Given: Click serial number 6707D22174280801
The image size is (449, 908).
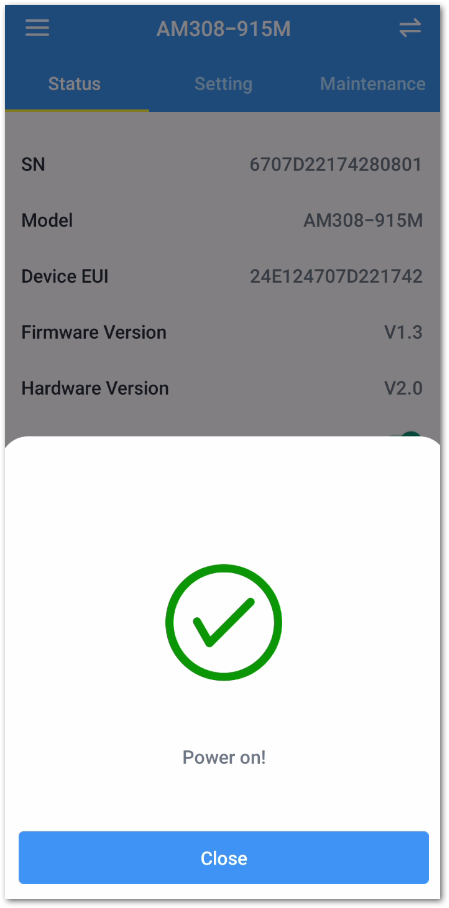Looking at the screenshot, I should click(x=335, y=165).
